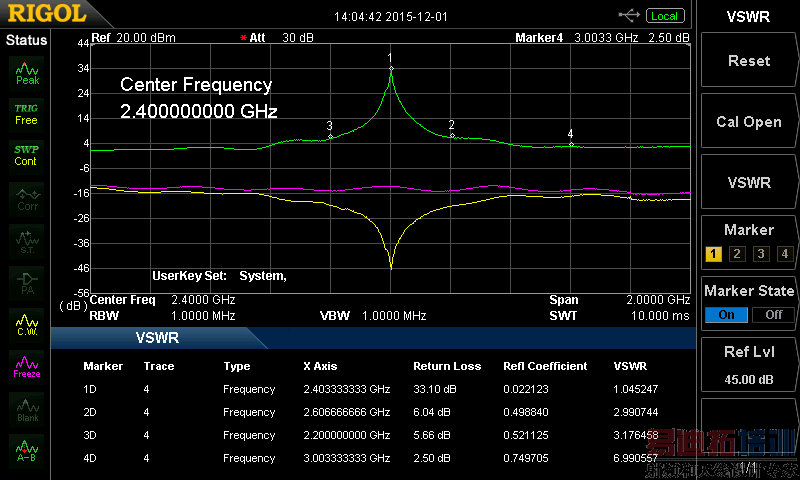Click the 4D marker row label
The image size is (800, 480).
coord(90,458)
